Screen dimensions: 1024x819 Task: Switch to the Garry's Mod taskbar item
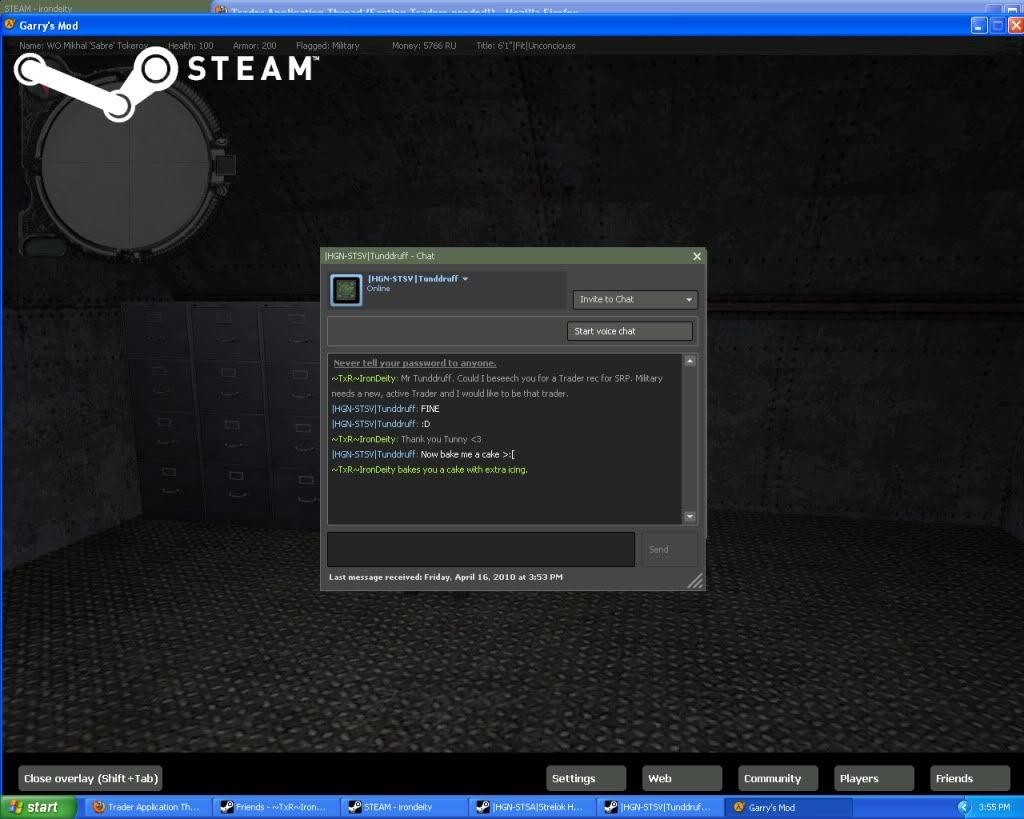click(789, 807)
